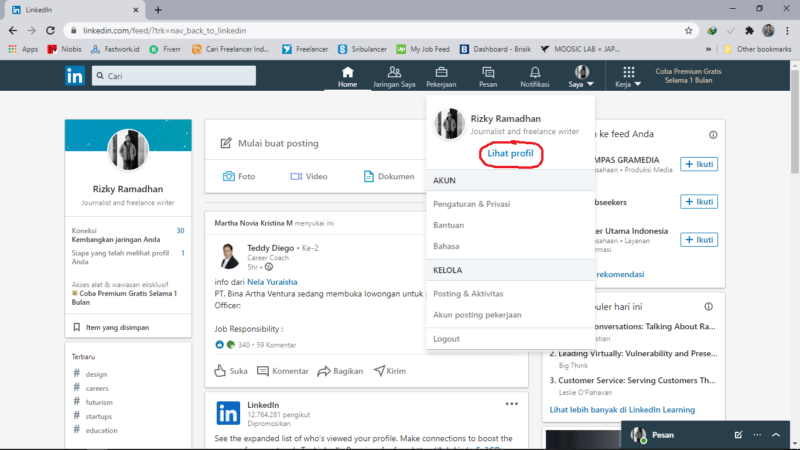Share the post with Bagikan
The image size is (800, 450).
coord(340,371)
